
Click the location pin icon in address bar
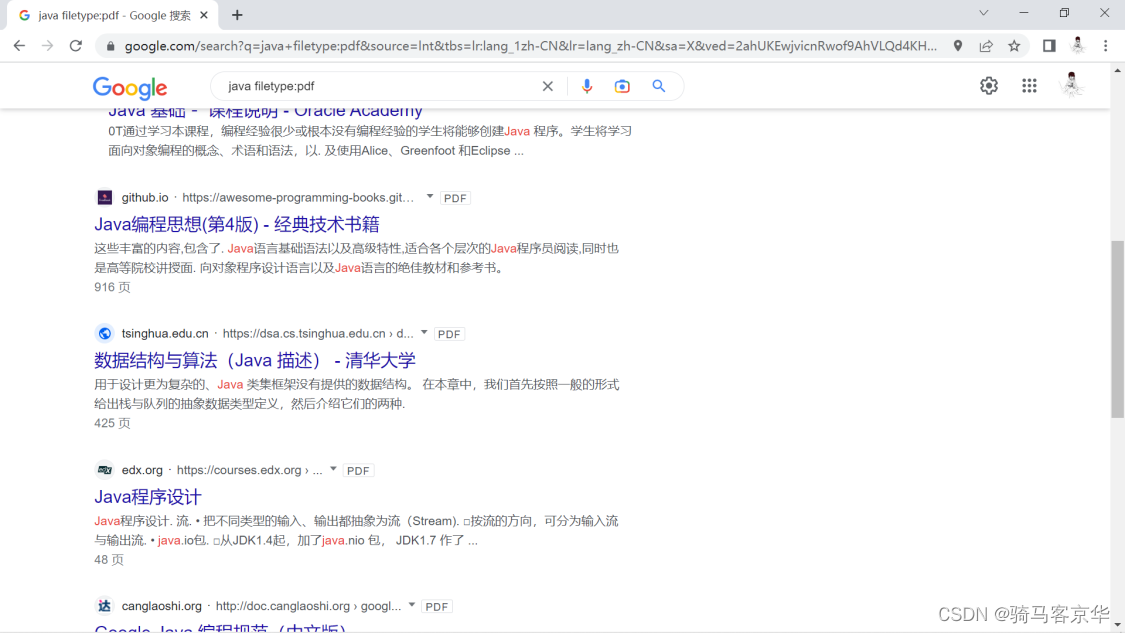958,46
